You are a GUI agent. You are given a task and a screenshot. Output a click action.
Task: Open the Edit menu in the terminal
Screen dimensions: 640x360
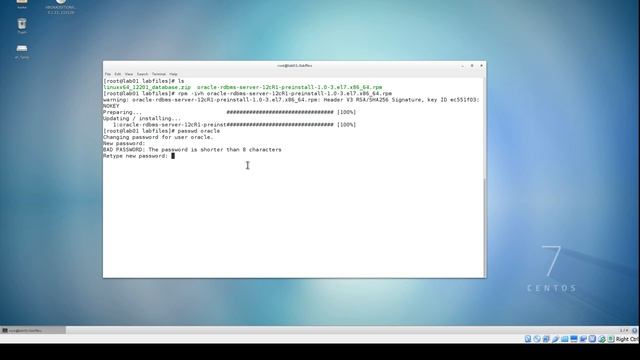click(x=118, y=74)
